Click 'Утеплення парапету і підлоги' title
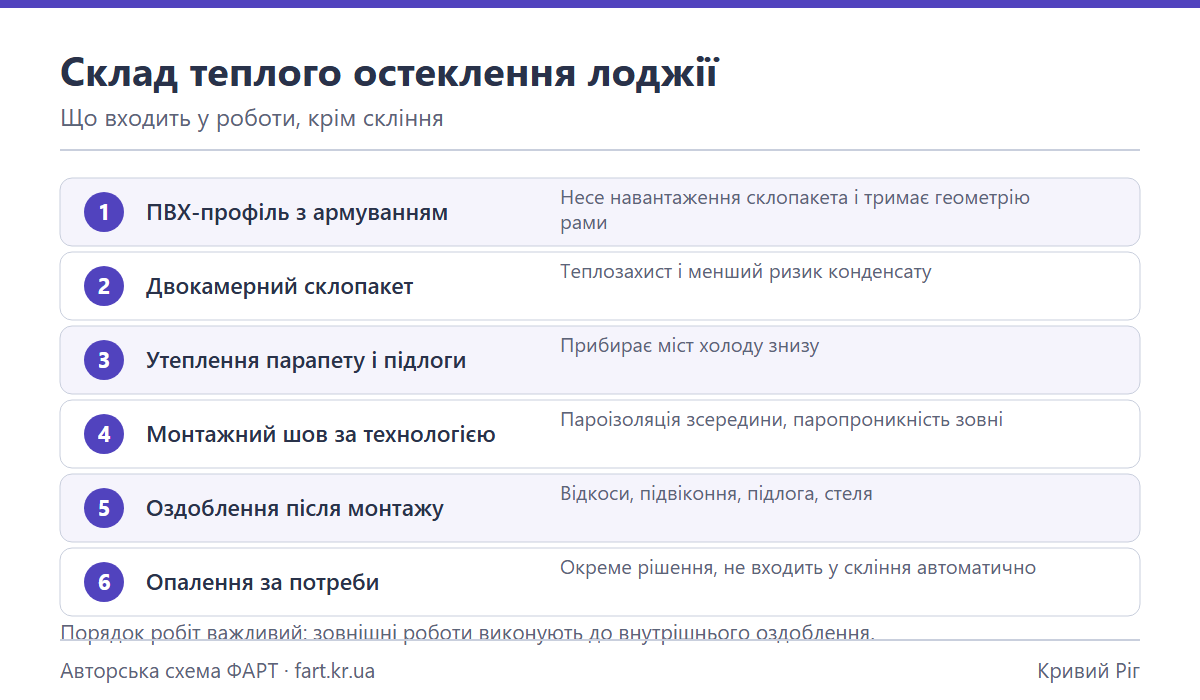This screenshot has width=1200, height=700. (306, 361)
